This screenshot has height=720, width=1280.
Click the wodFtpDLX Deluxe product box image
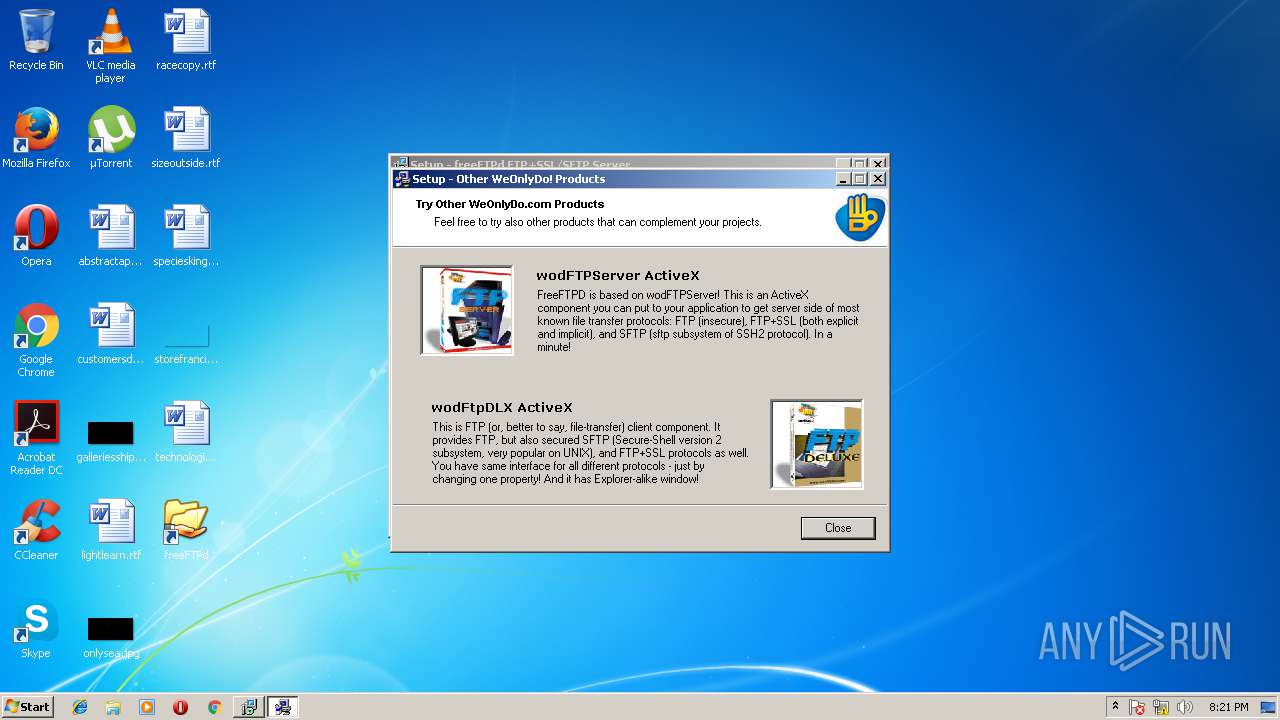tap(817, 444)
